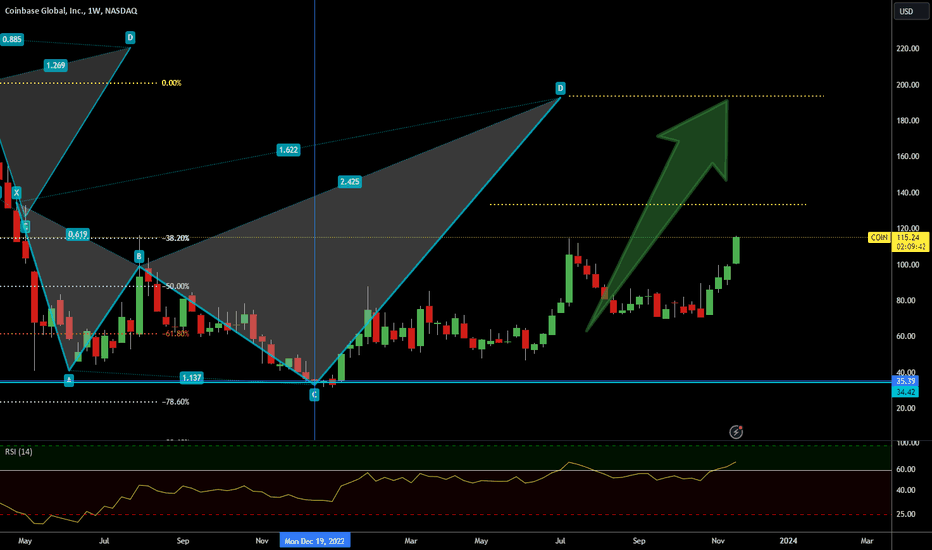The width and height of the screenshot is (932, 550).
Task: Click the 140.00 price scale value
Action: (x=908, y=193)
